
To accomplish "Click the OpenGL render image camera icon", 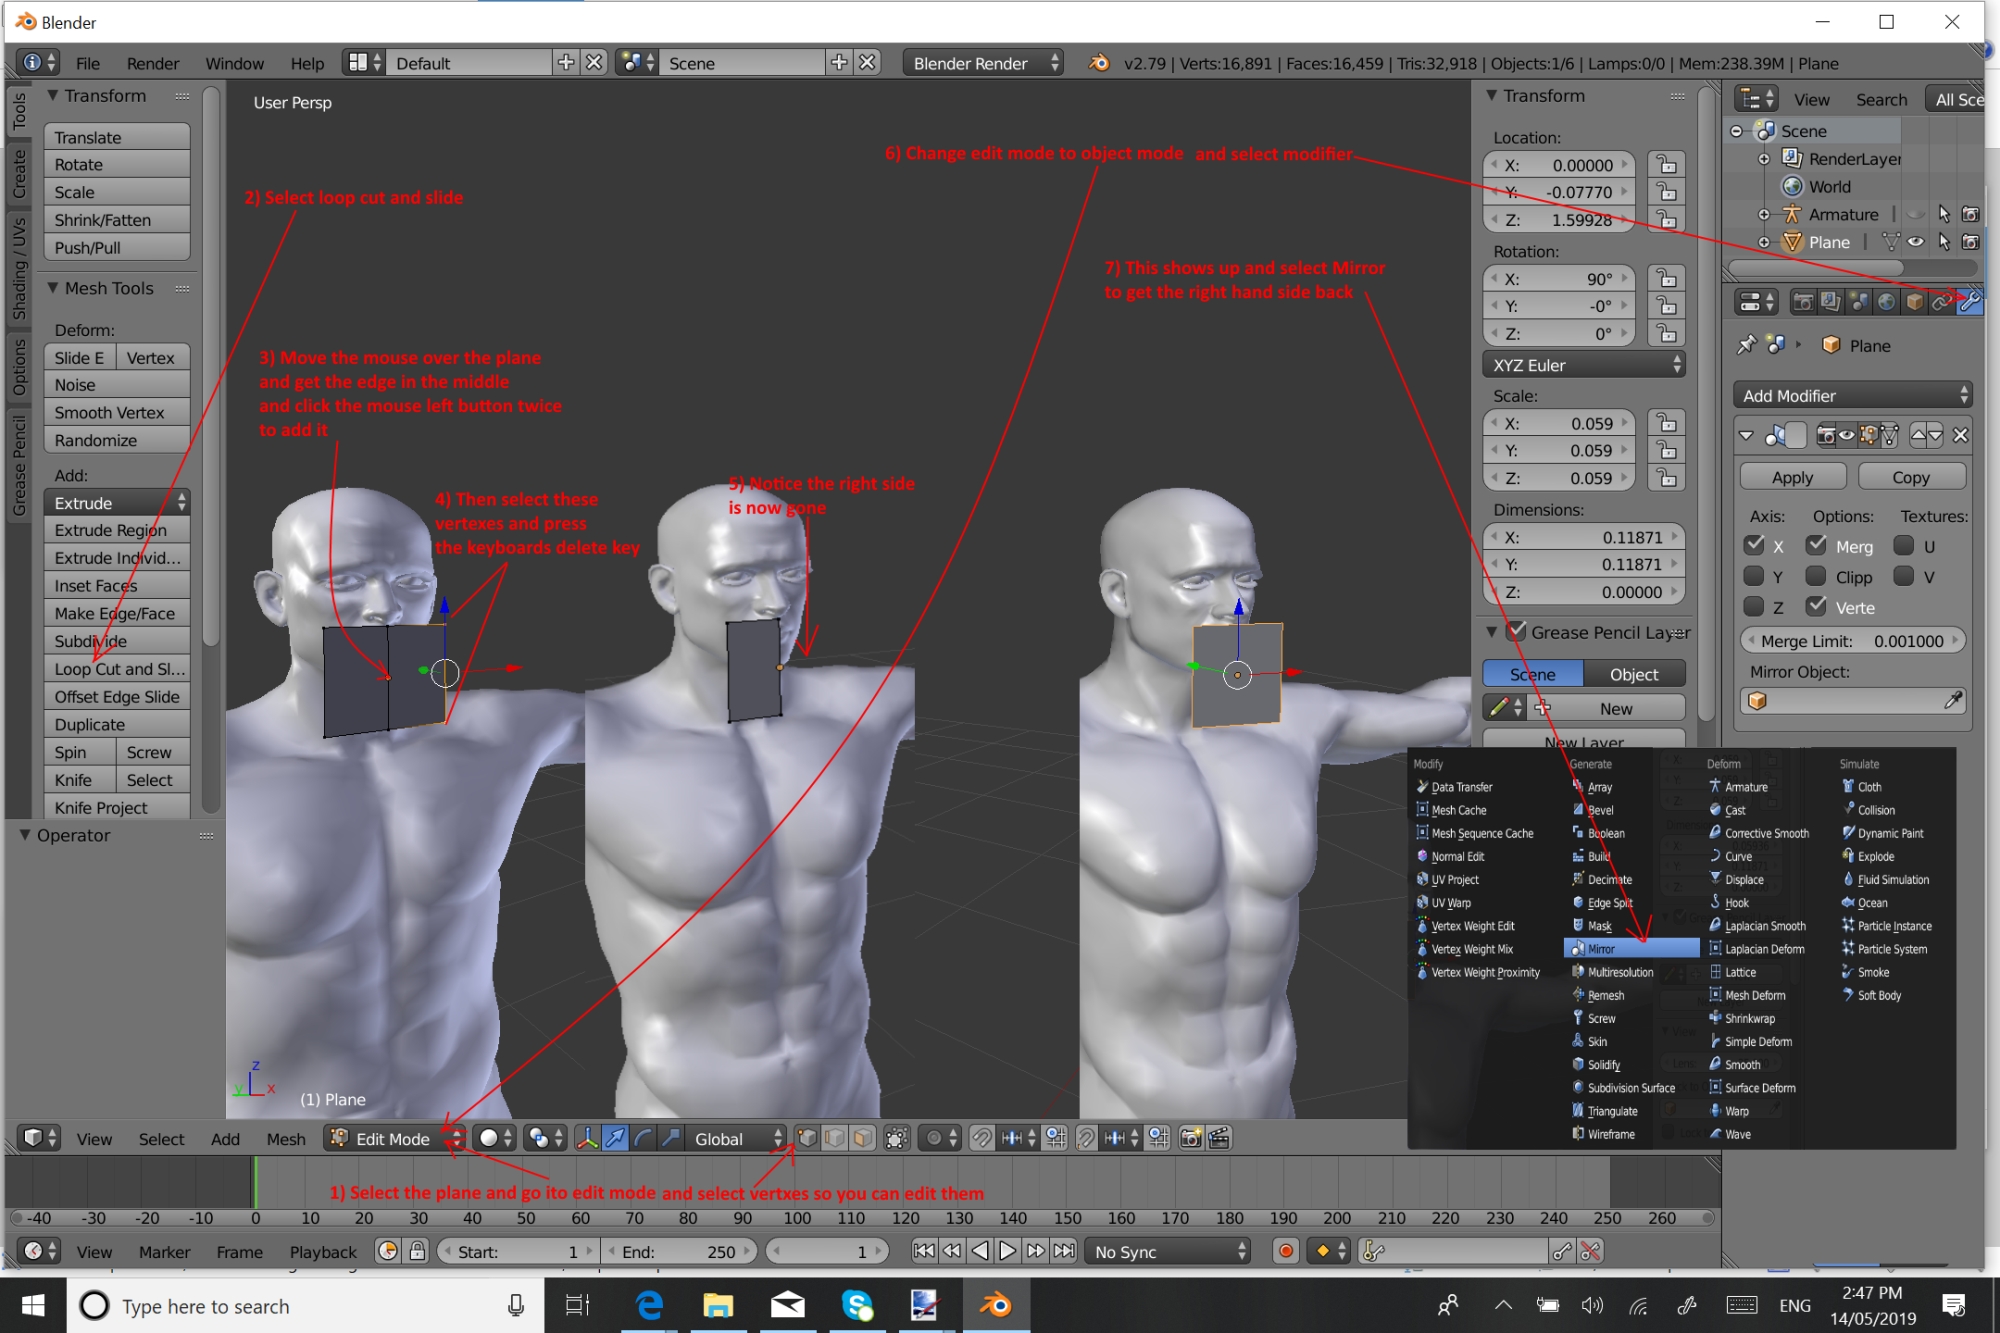I will [x=1190, y=1138].
